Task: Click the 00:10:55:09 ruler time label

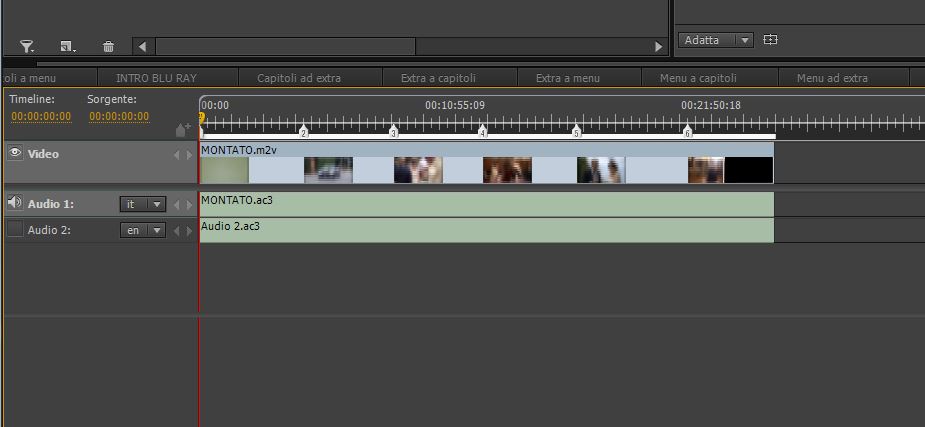Action: point(455,106)
